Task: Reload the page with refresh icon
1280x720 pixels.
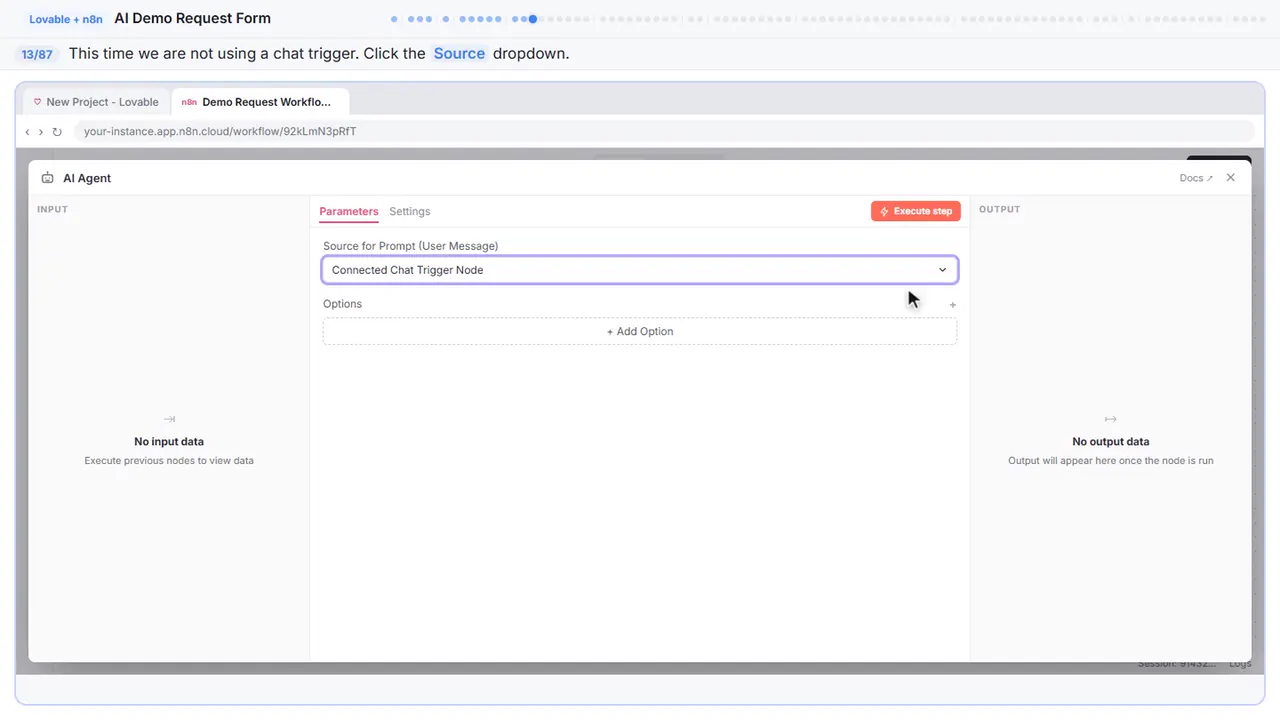Action: coord(57,132)
